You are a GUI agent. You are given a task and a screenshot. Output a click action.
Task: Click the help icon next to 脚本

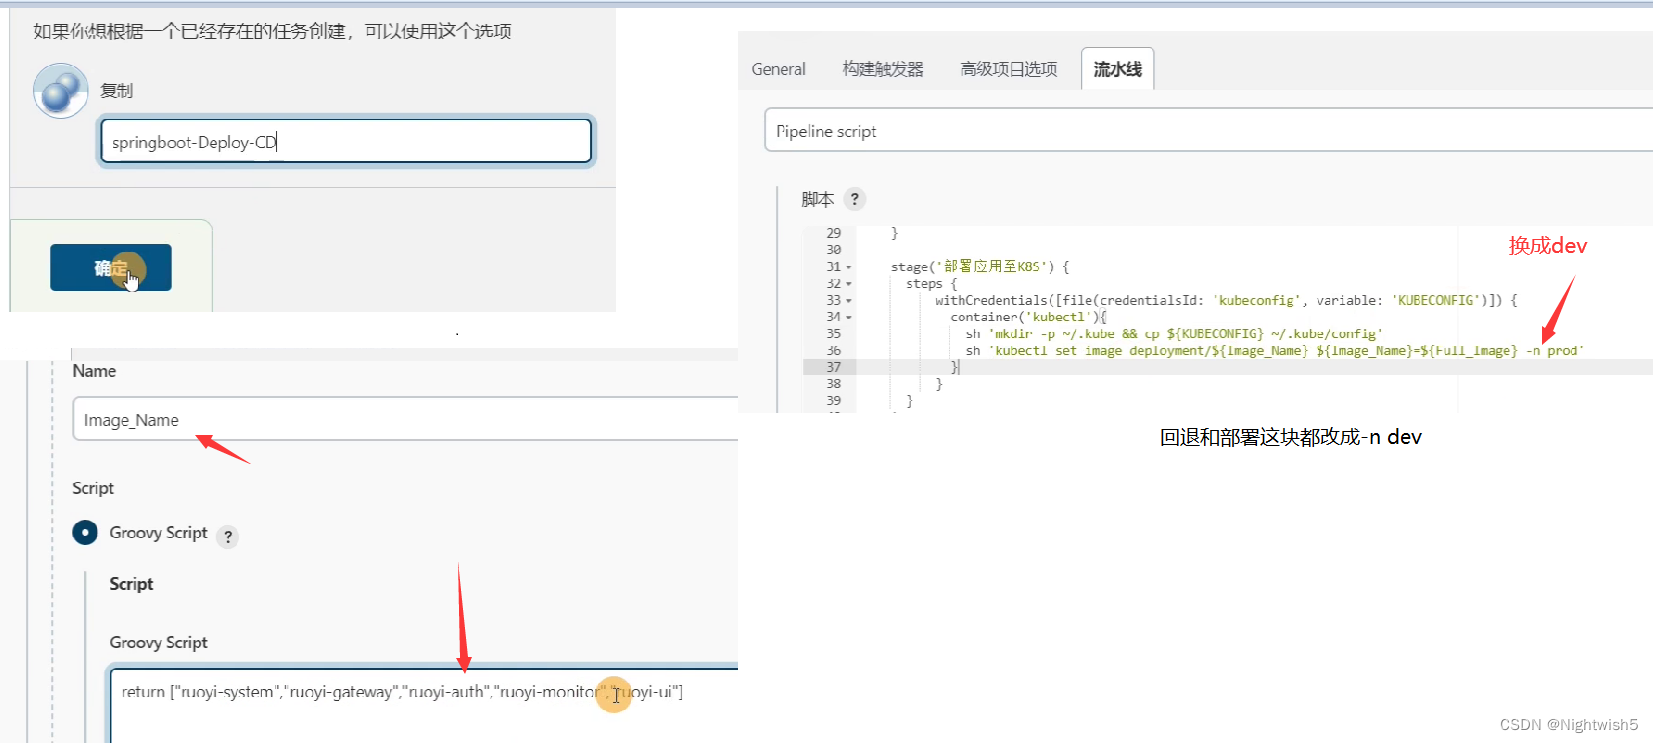(854, 198)
